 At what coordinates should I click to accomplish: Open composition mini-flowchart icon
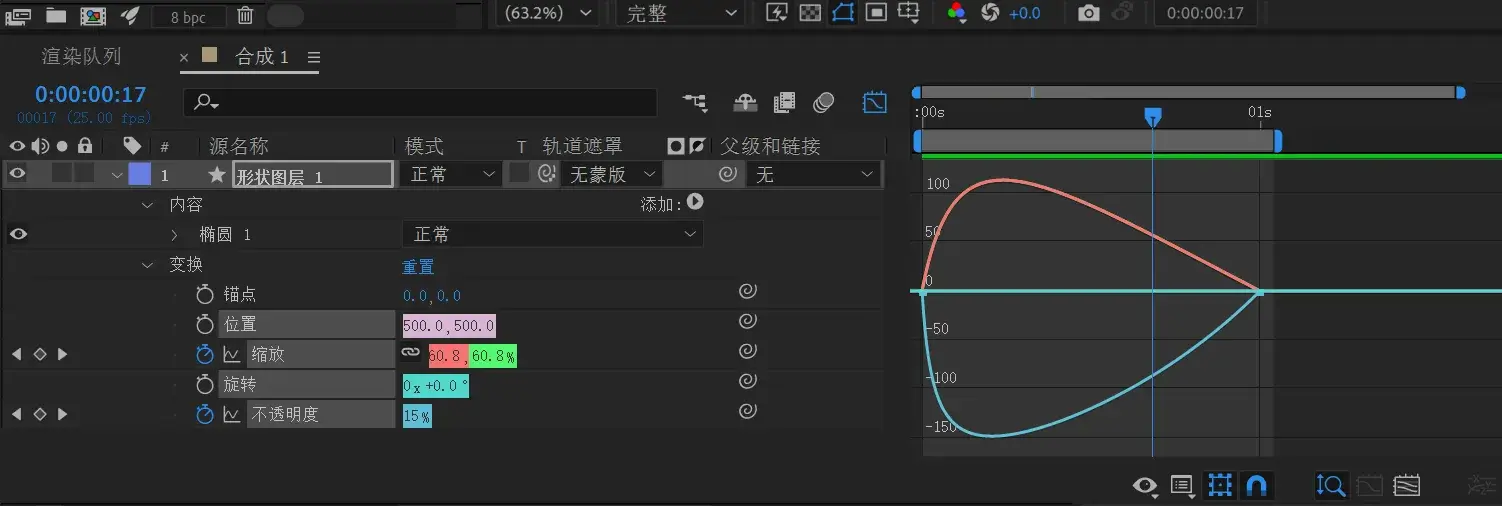click(x=694, y=102)
